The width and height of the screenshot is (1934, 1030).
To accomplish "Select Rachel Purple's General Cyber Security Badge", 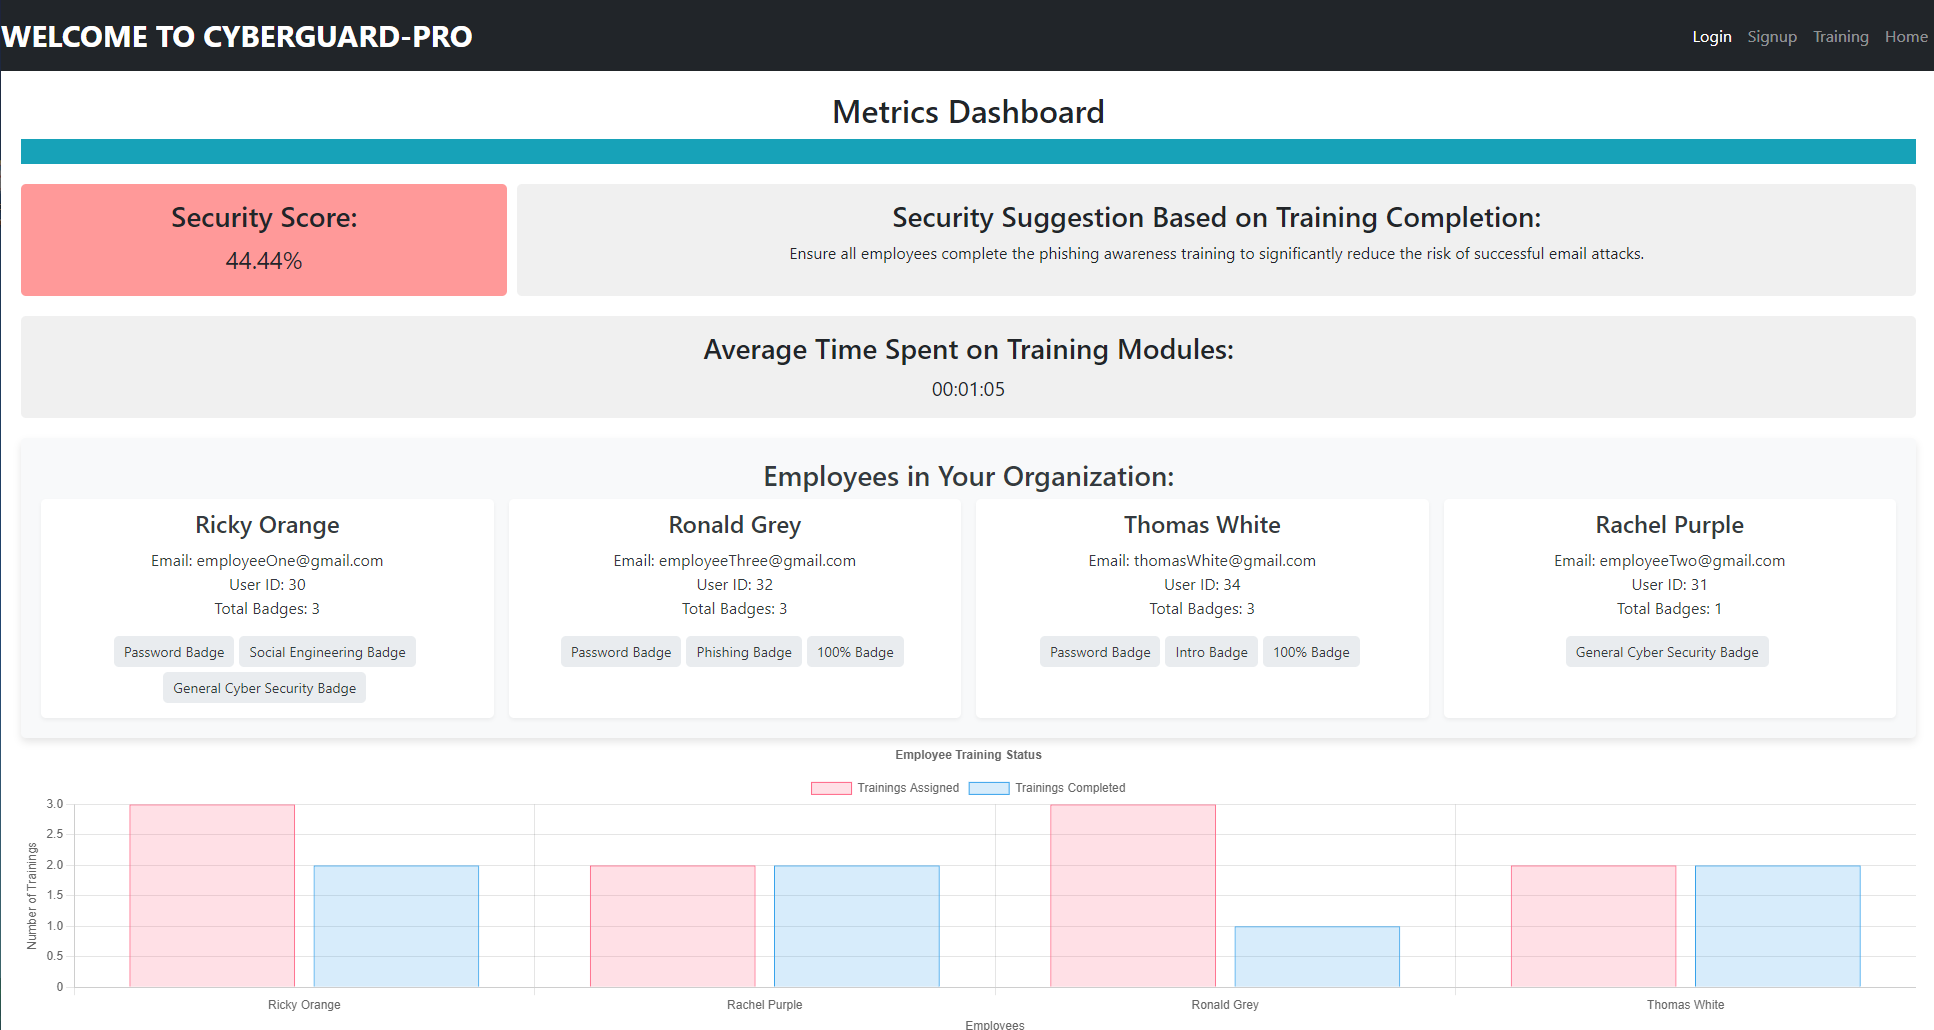I will click(1667, 652).
